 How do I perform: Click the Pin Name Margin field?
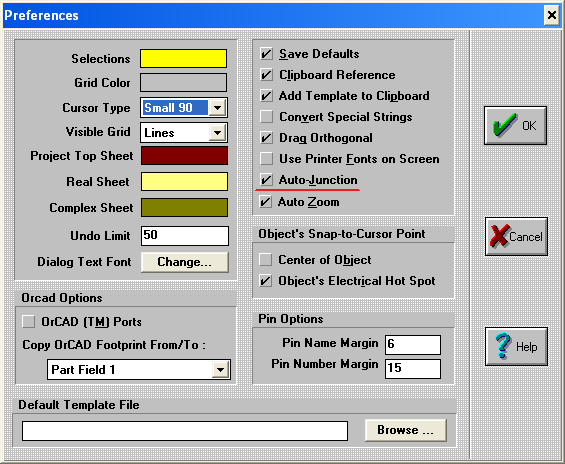click(x=413, y=344)
